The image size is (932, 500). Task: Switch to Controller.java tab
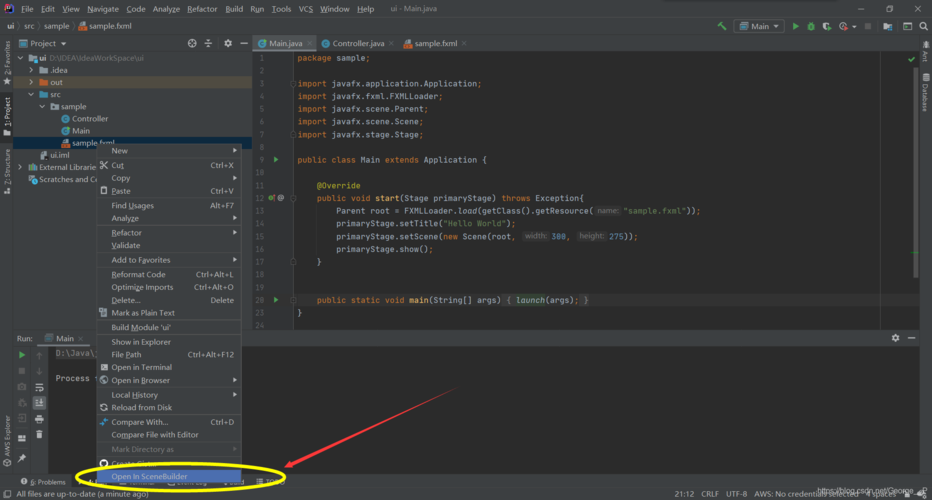click(x=357, y=43)
